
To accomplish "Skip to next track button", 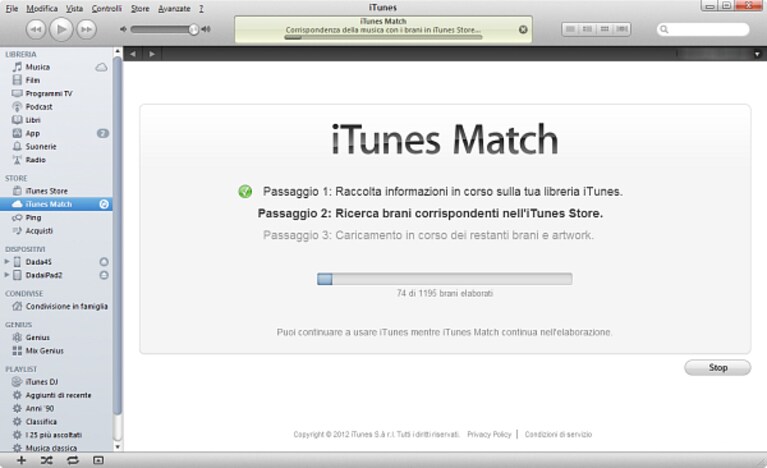I will (86, 30).
